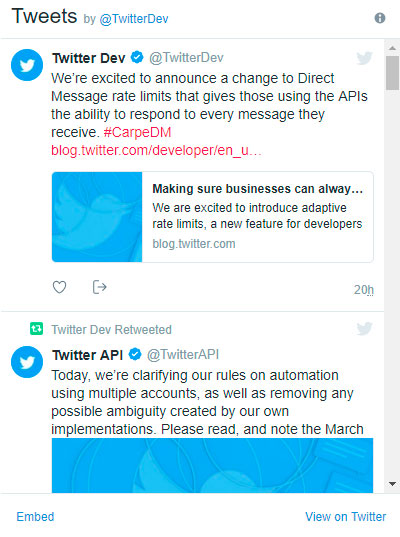Click the timeline scrollbar down arrow
Viewport: 400px width, 537px height.
[392, 484]
